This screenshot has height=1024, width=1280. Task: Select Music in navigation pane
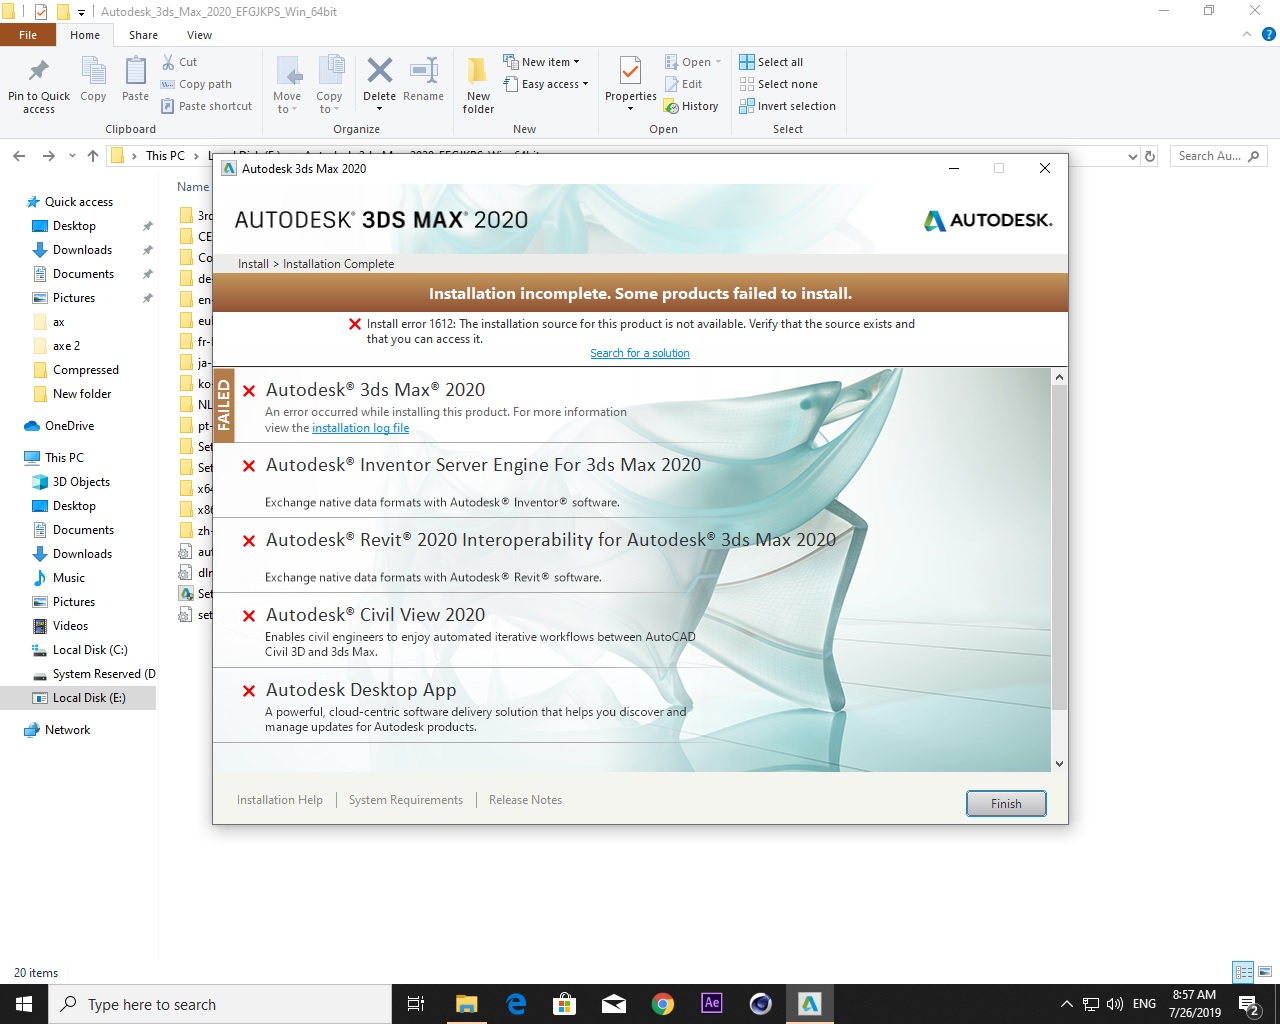(x=68, y=578)
